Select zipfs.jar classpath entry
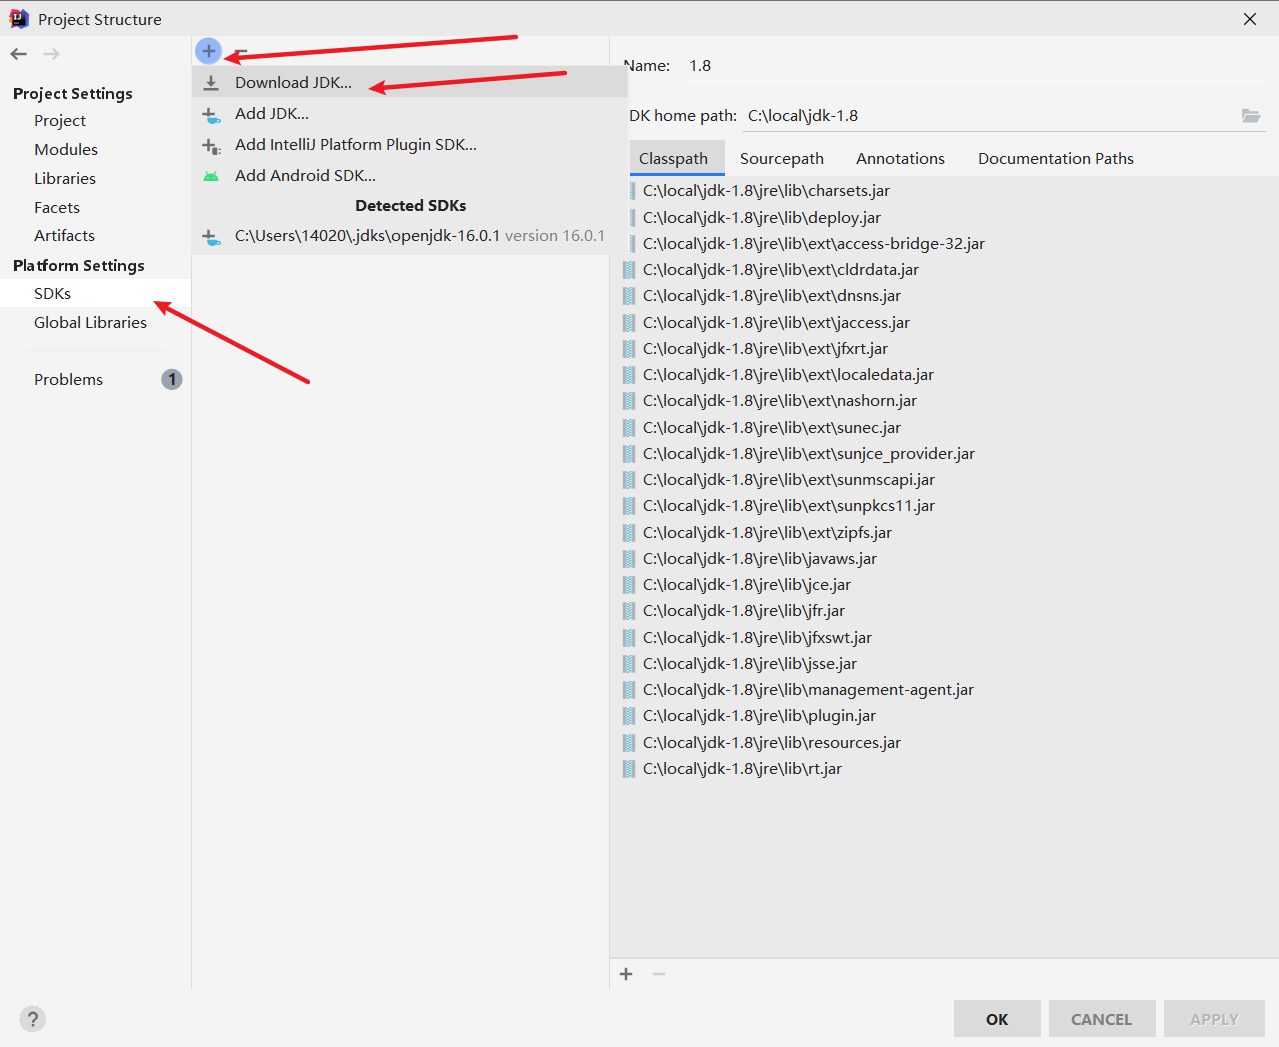 [x=767, y=533]
